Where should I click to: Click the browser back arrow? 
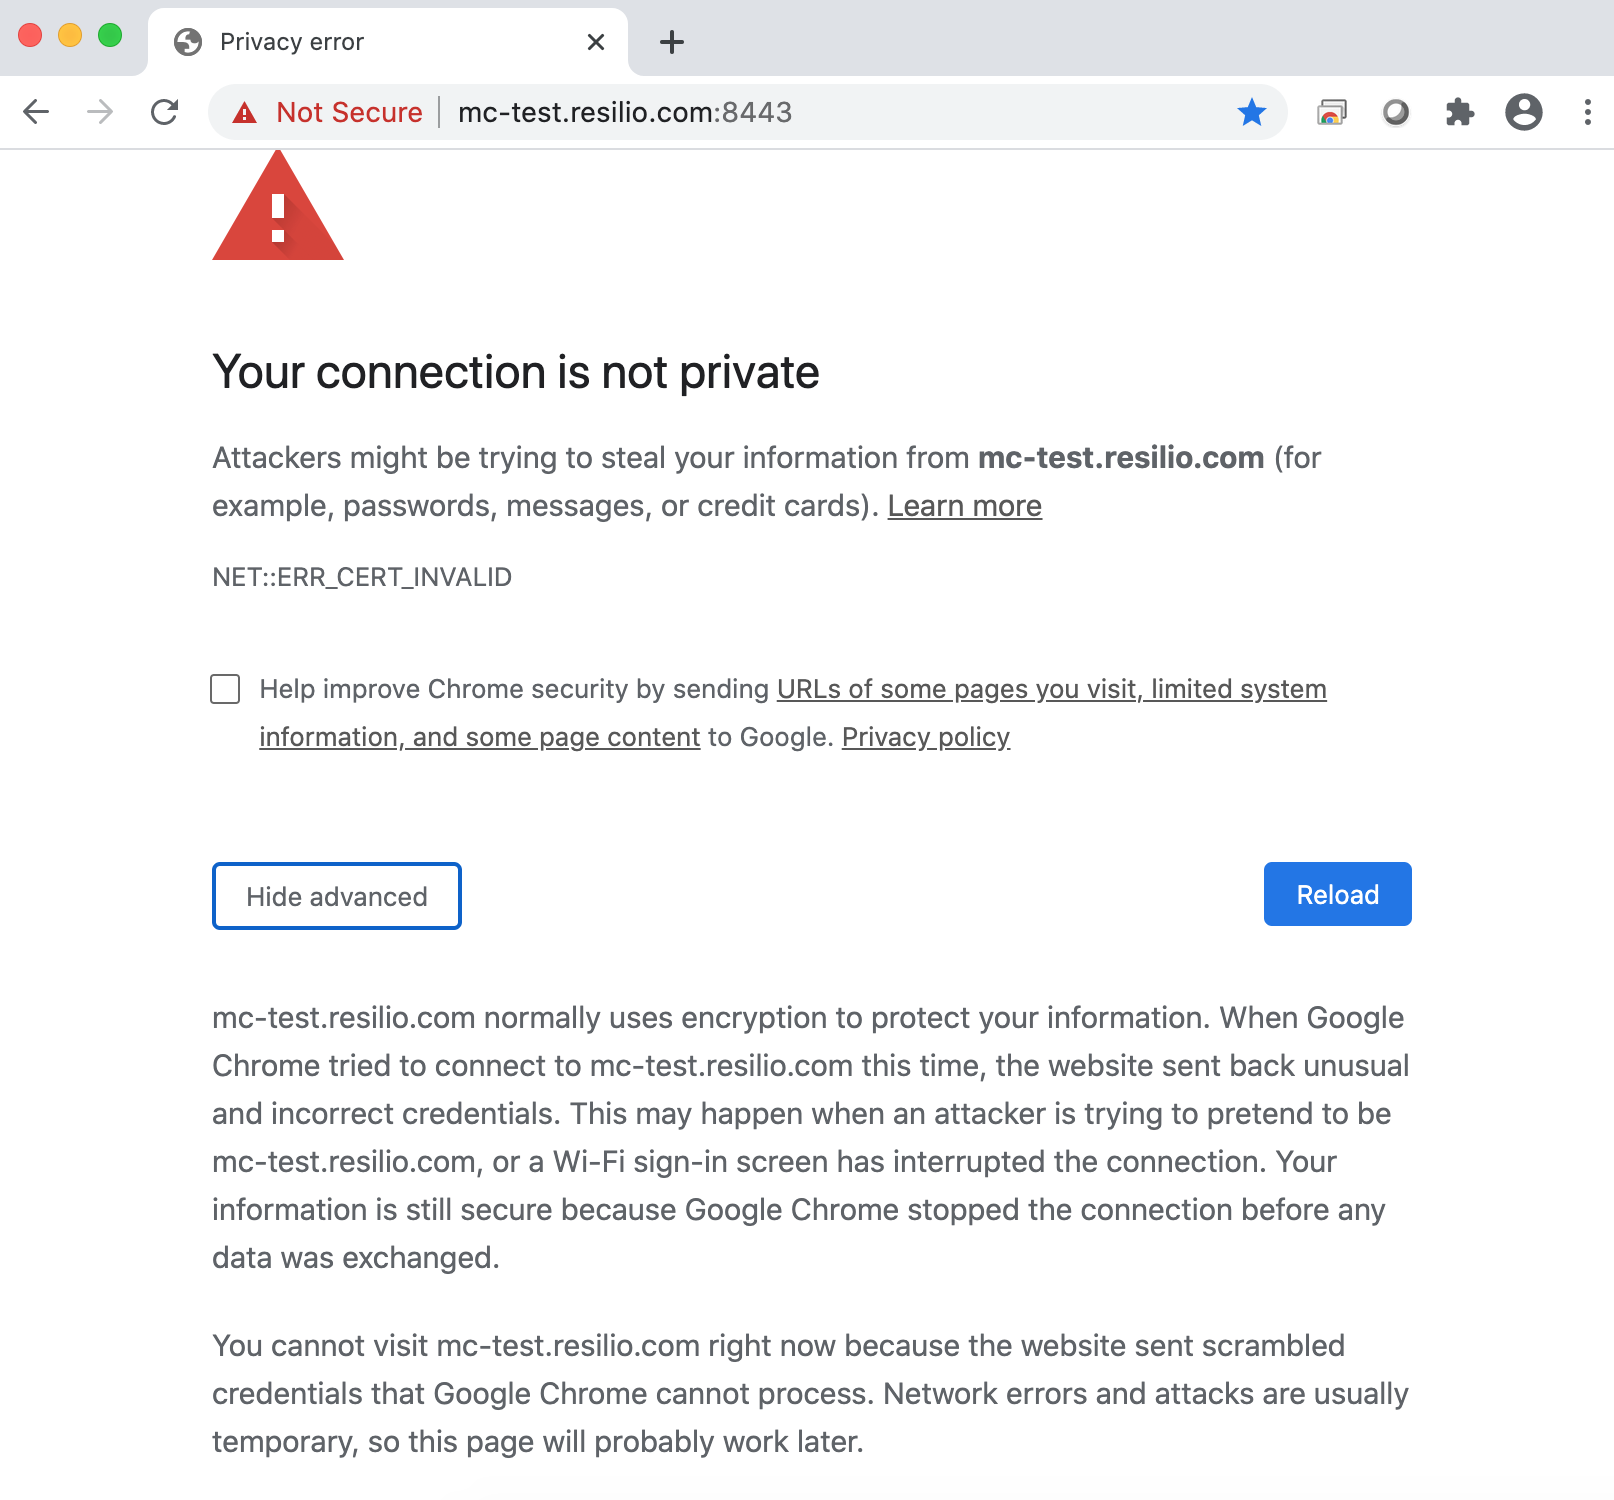coord(36,112)
